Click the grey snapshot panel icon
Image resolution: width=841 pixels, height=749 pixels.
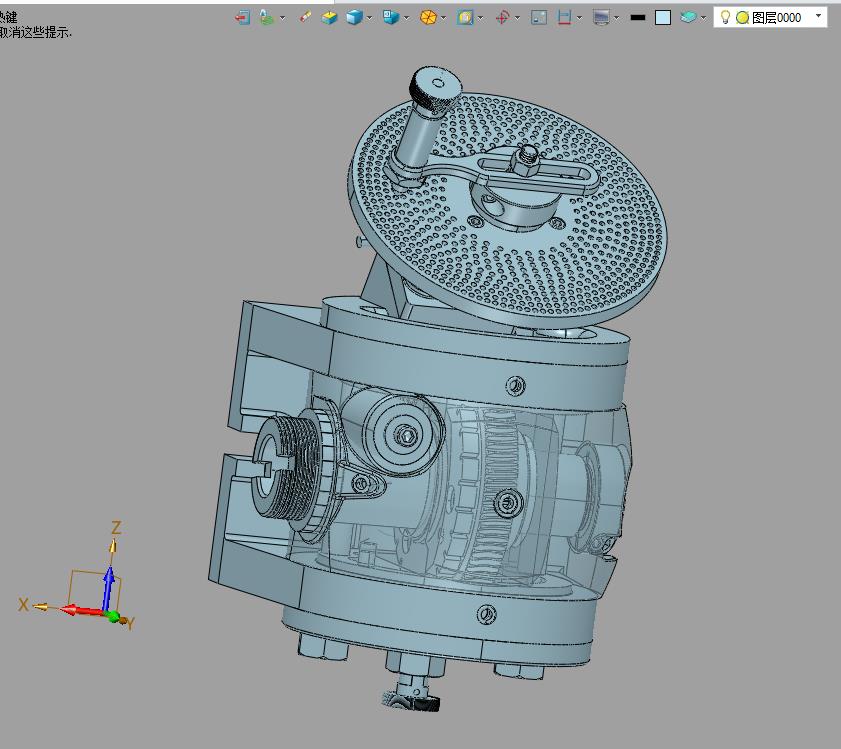pyautogui.click(x=538, y=18)
